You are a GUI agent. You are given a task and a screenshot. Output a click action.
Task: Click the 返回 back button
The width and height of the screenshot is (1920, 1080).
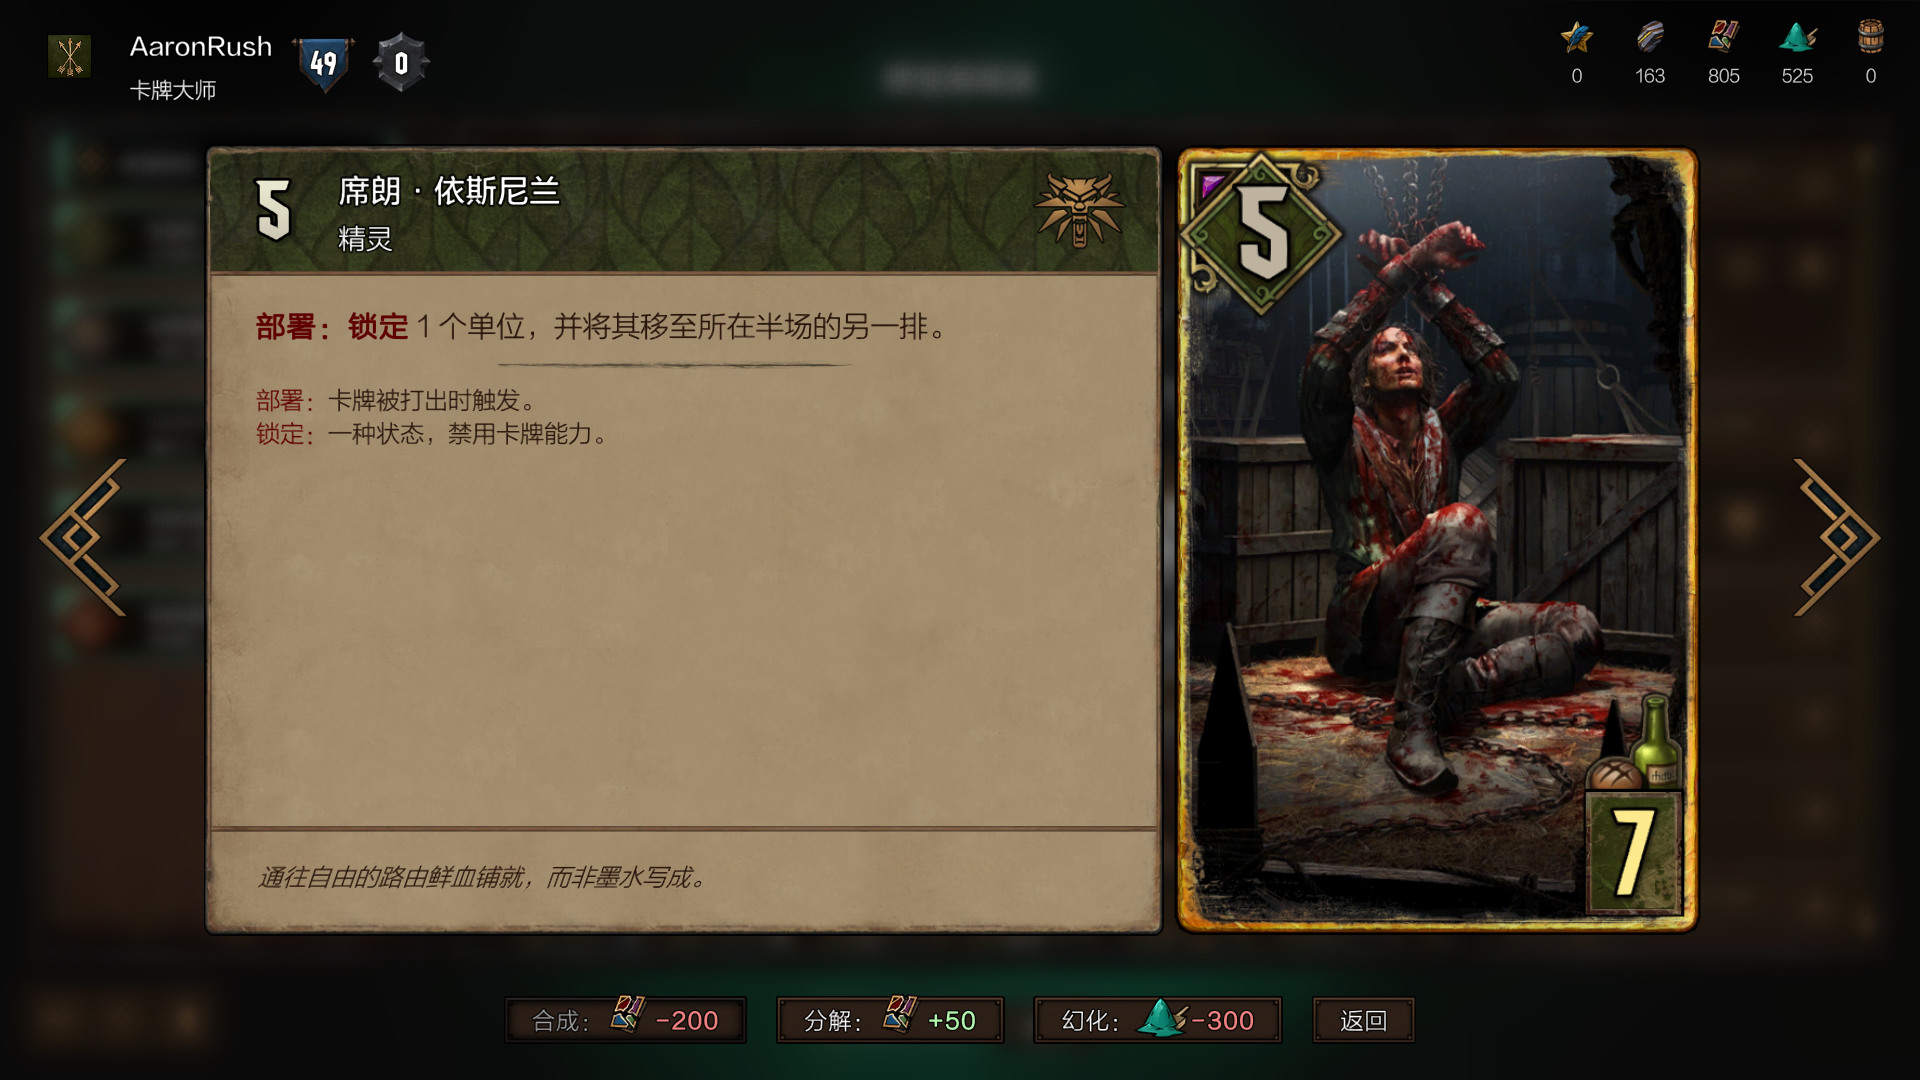1363,1020
